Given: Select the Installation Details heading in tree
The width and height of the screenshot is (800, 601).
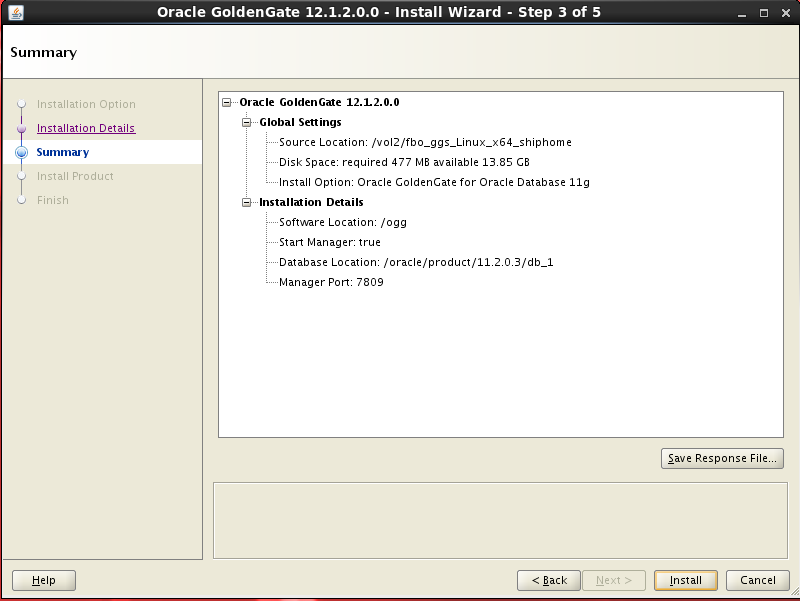Looking at the screenshot, I should coord(311,203).
